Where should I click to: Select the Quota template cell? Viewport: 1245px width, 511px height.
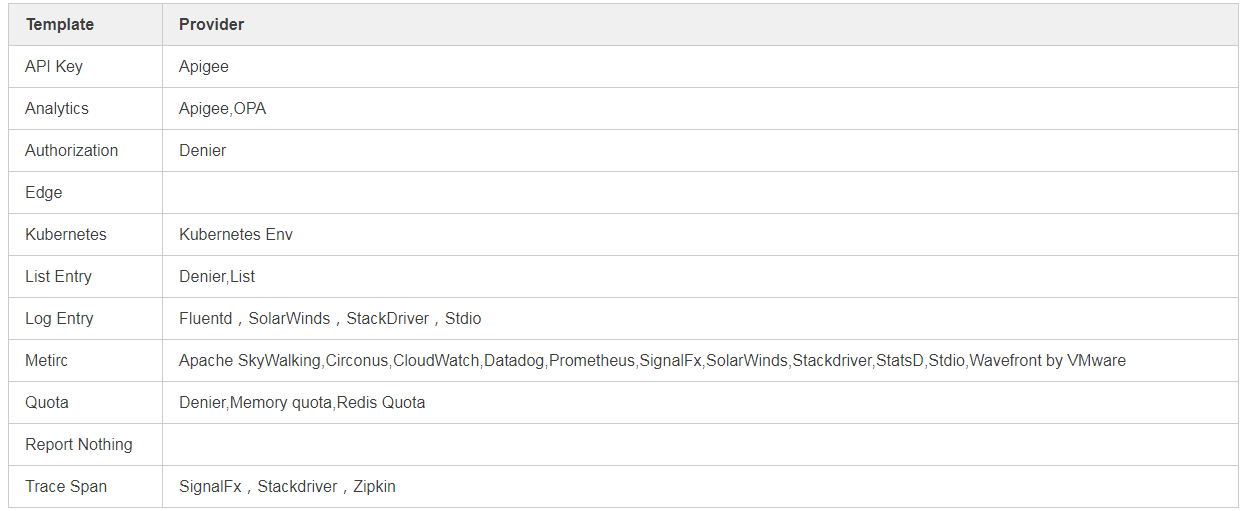pos(47,402)
